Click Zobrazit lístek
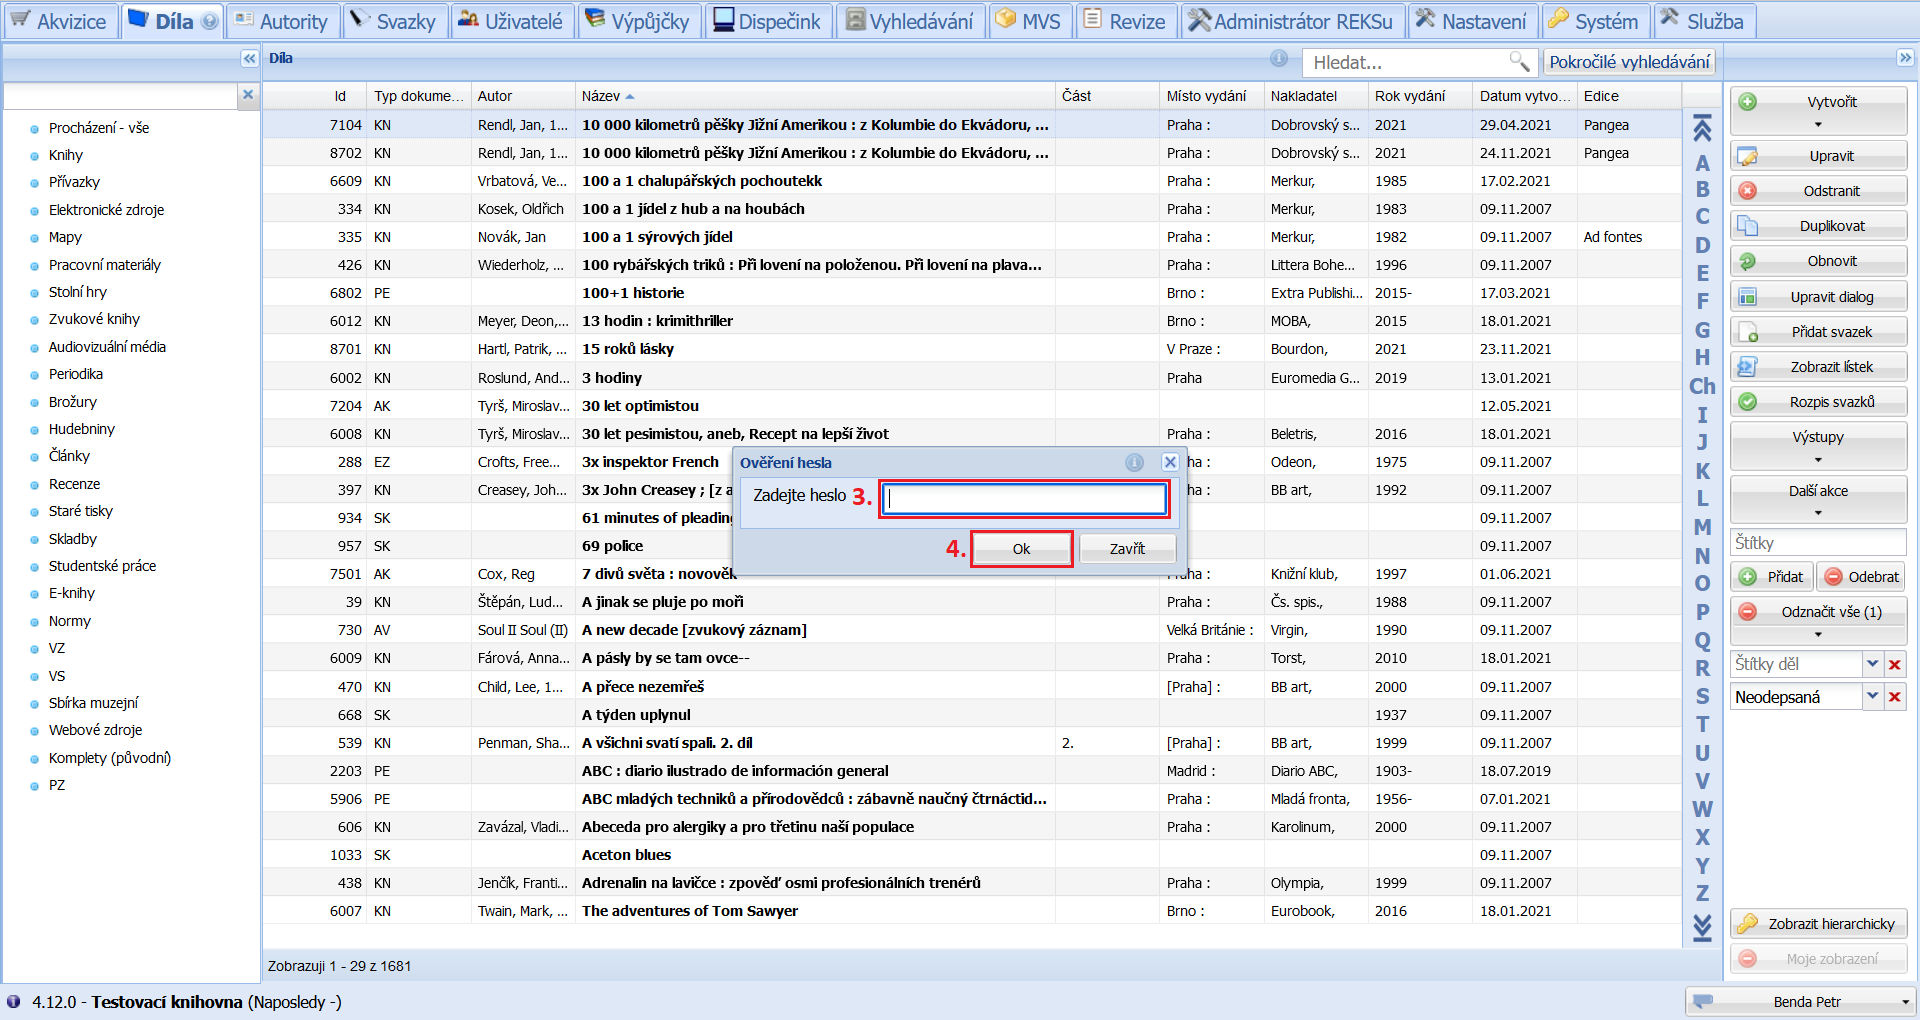The width and height of the screenshot is (1920, 1020). click(x=1818, y=367)
